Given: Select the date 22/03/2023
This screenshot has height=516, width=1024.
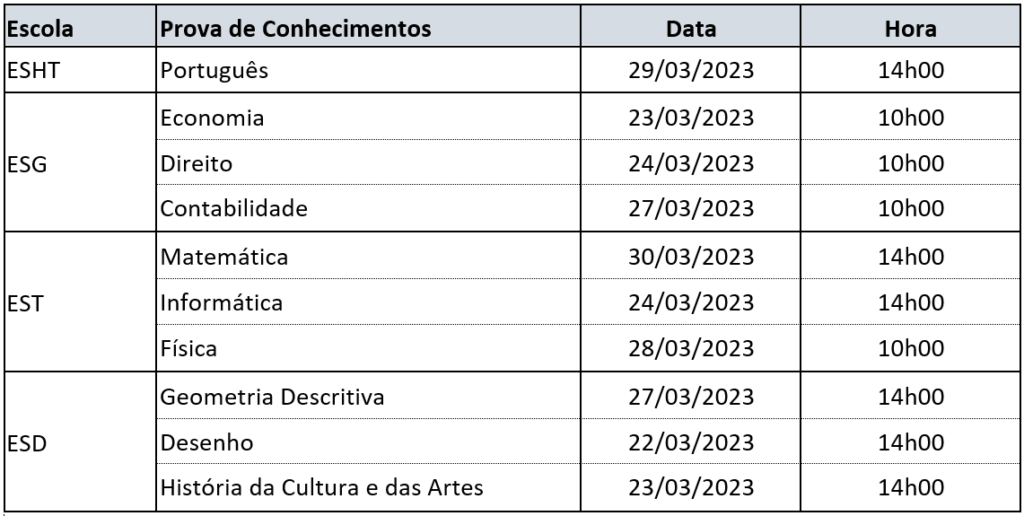Looking at the screenshot, I should point(690,442).
